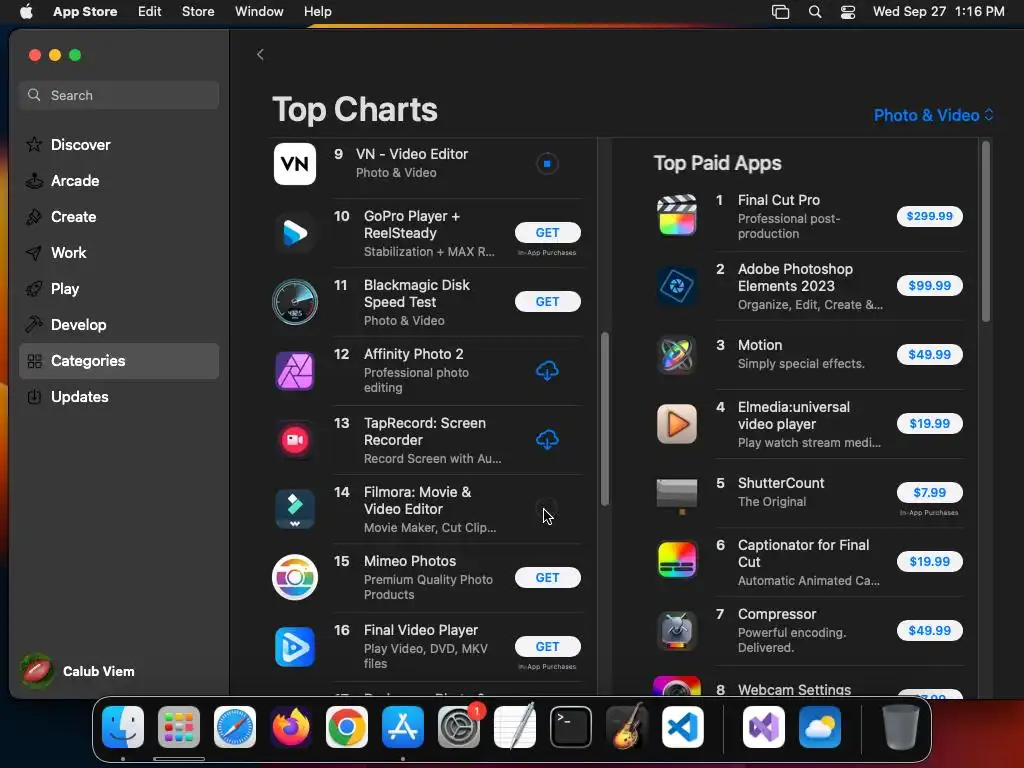Open the Apple menu
The width and height of the screenshot is (1024, 768).
click(26, 12)
